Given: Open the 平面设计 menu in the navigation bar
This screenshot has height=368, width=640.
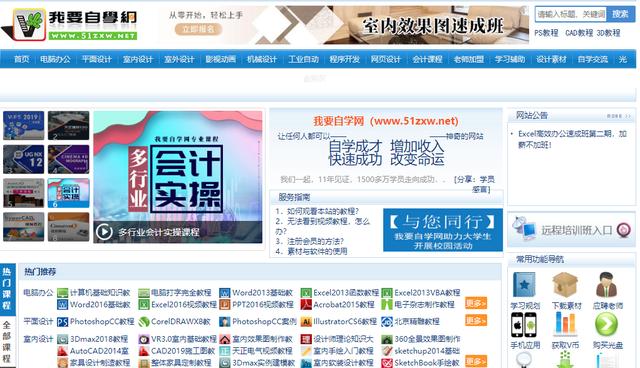Looking at the screenshot, I should point(97,59).
